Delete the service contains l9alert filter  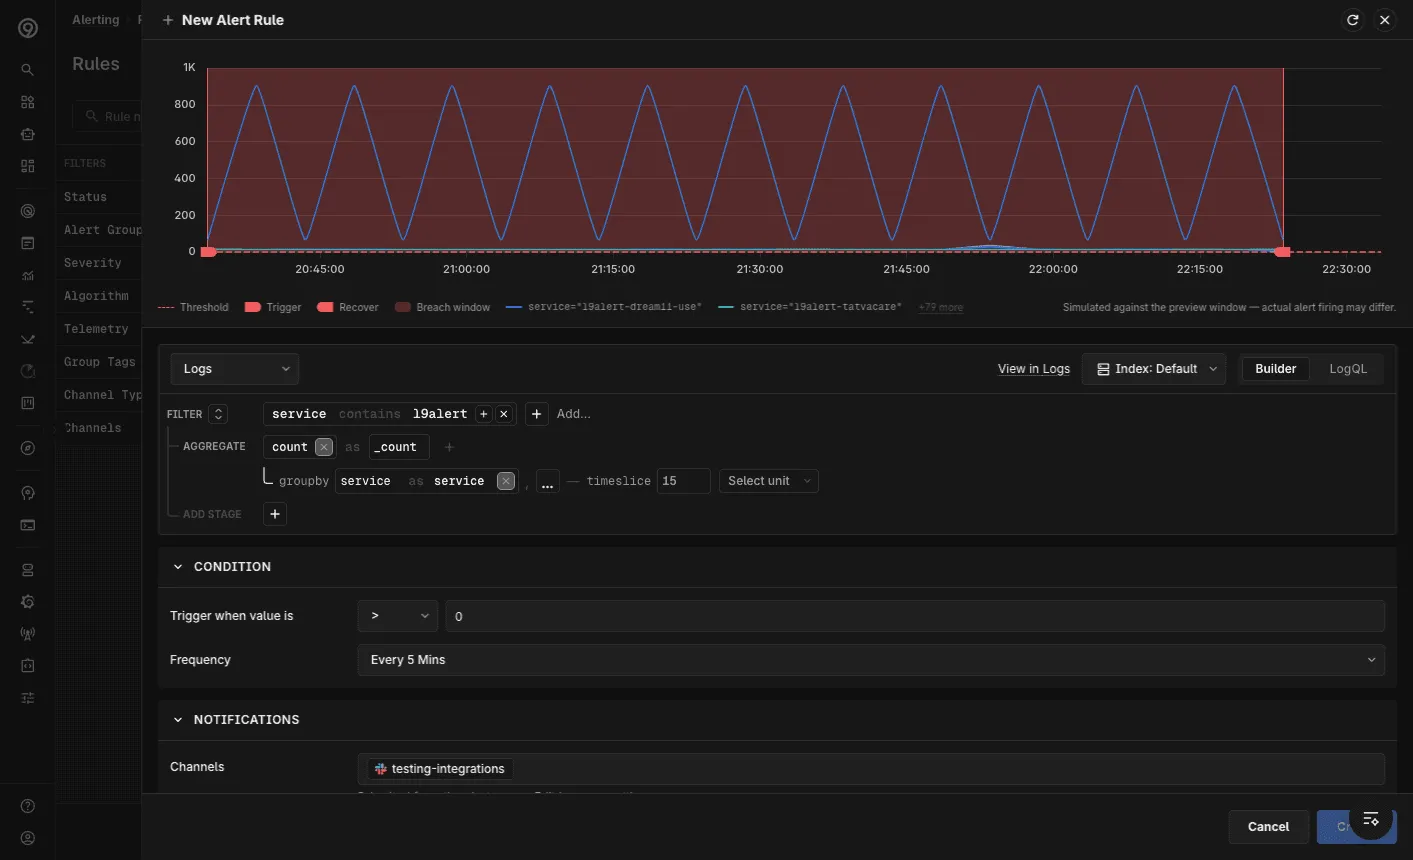coord(504,414)
